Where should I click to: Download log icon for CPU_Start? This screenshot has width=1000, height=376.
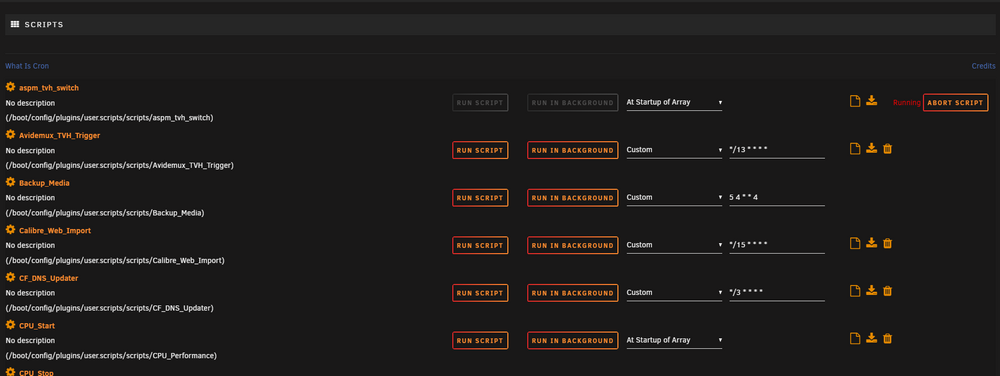pyautogui.click(x=872, y=338)
